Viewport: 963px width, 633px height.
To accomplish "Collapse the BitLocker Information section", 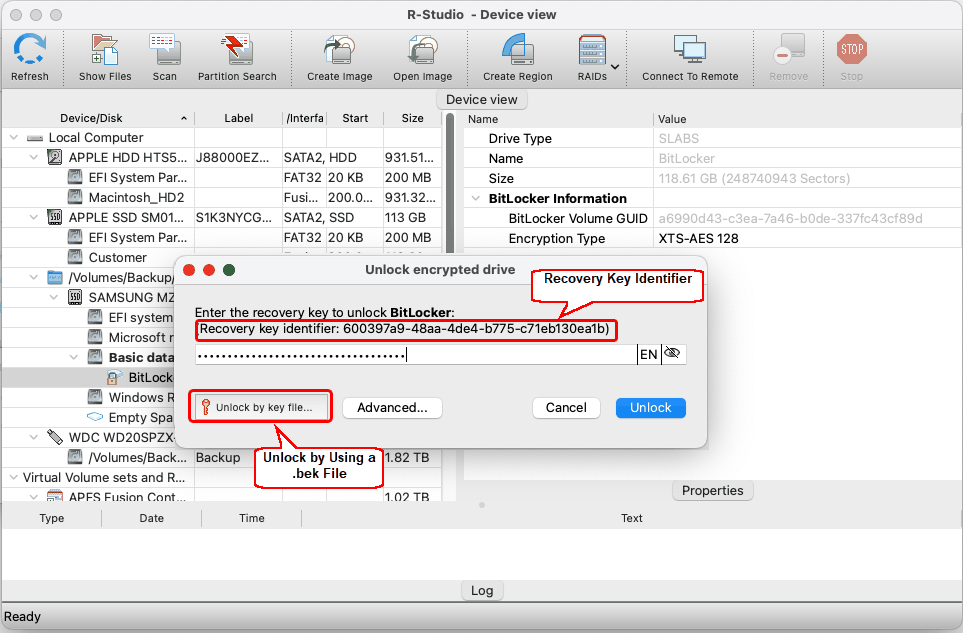I will tap(475, 198).
